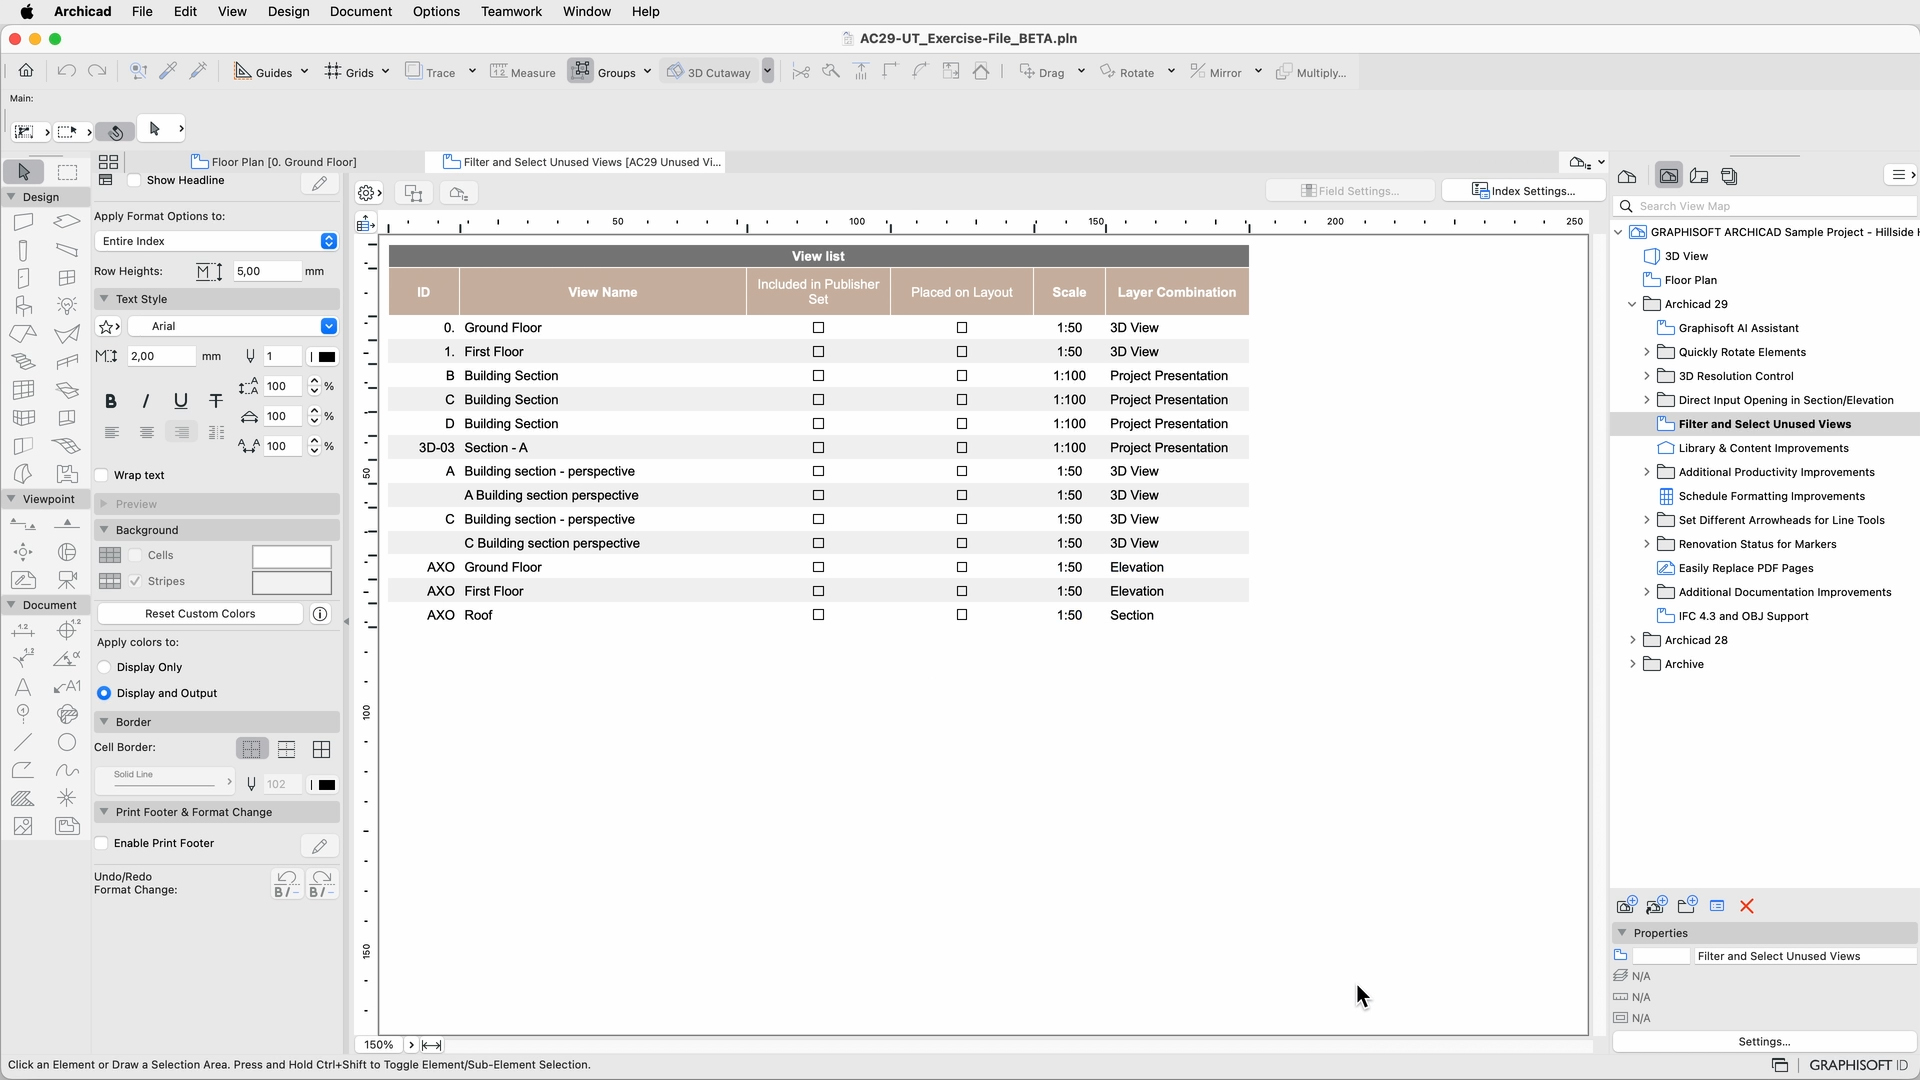Click the red delete view icon
Screen dimensions: 1920x1080
tap(1747, 906)
